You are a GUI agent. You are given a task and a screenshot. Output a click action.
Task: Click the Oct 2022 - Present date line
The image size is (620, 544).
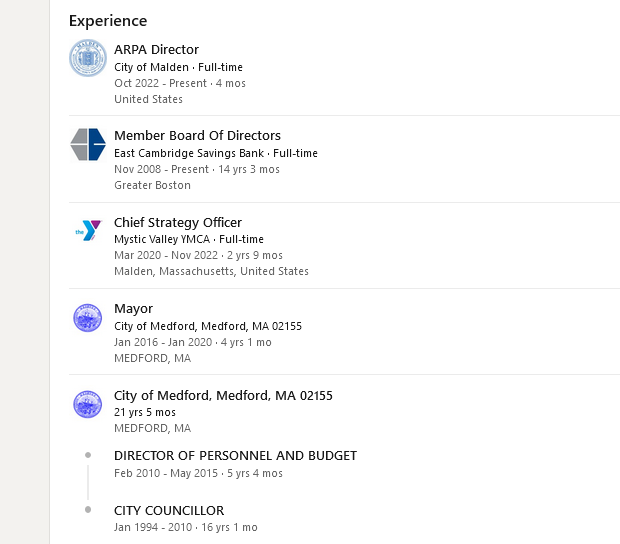pyautogui.click(x=179, y=83)
